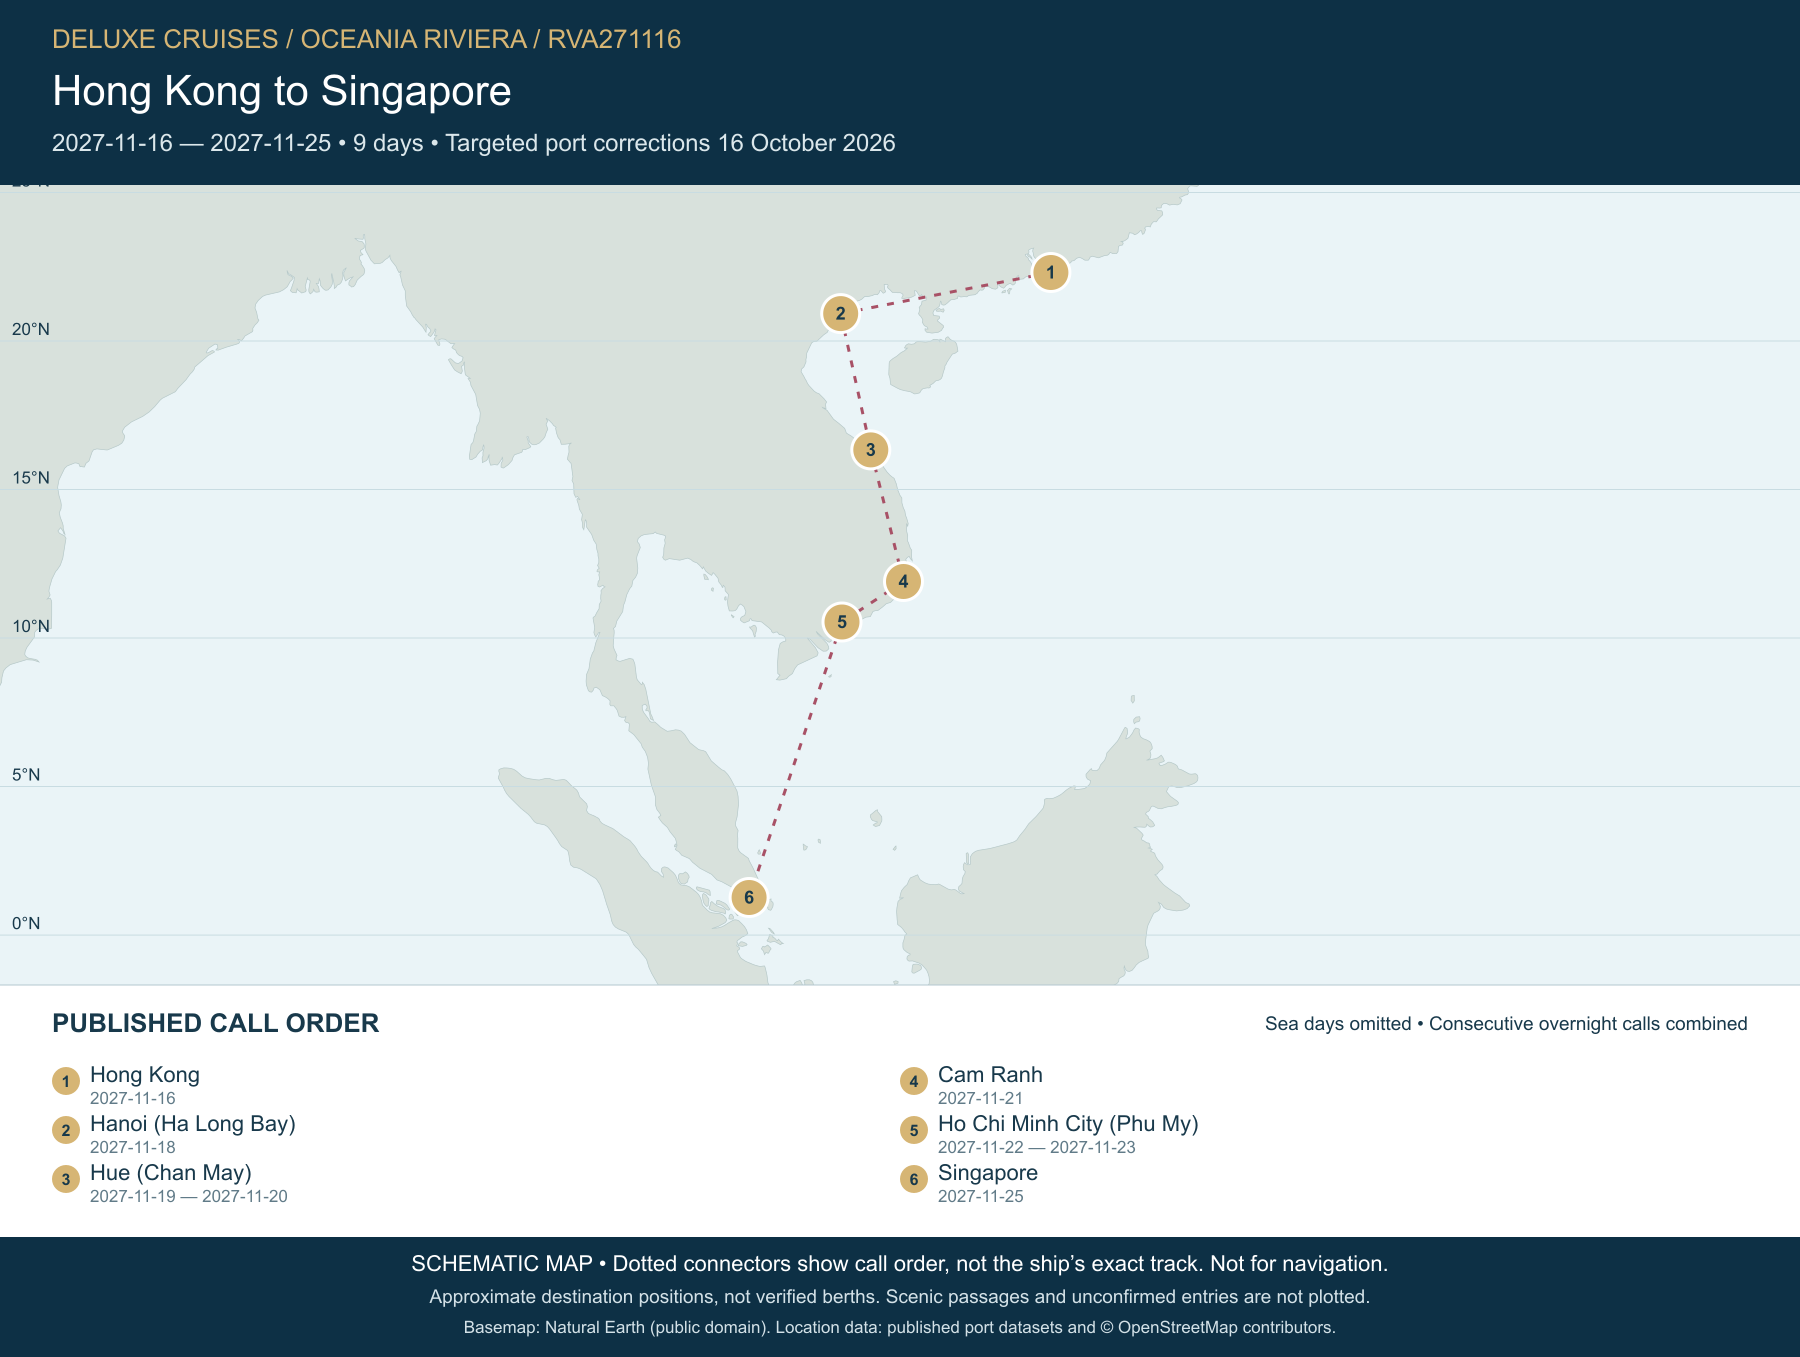Click date '2027-11-16' under Hong Kong
Viewport: 1800px width, 1357px height.
coord(133,1098)
